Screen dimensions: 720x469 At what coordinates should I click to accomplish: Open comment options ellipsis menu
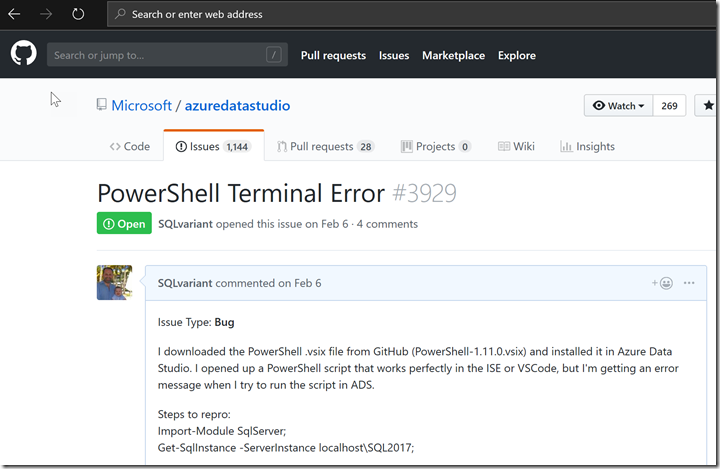(x=689, y=283)
